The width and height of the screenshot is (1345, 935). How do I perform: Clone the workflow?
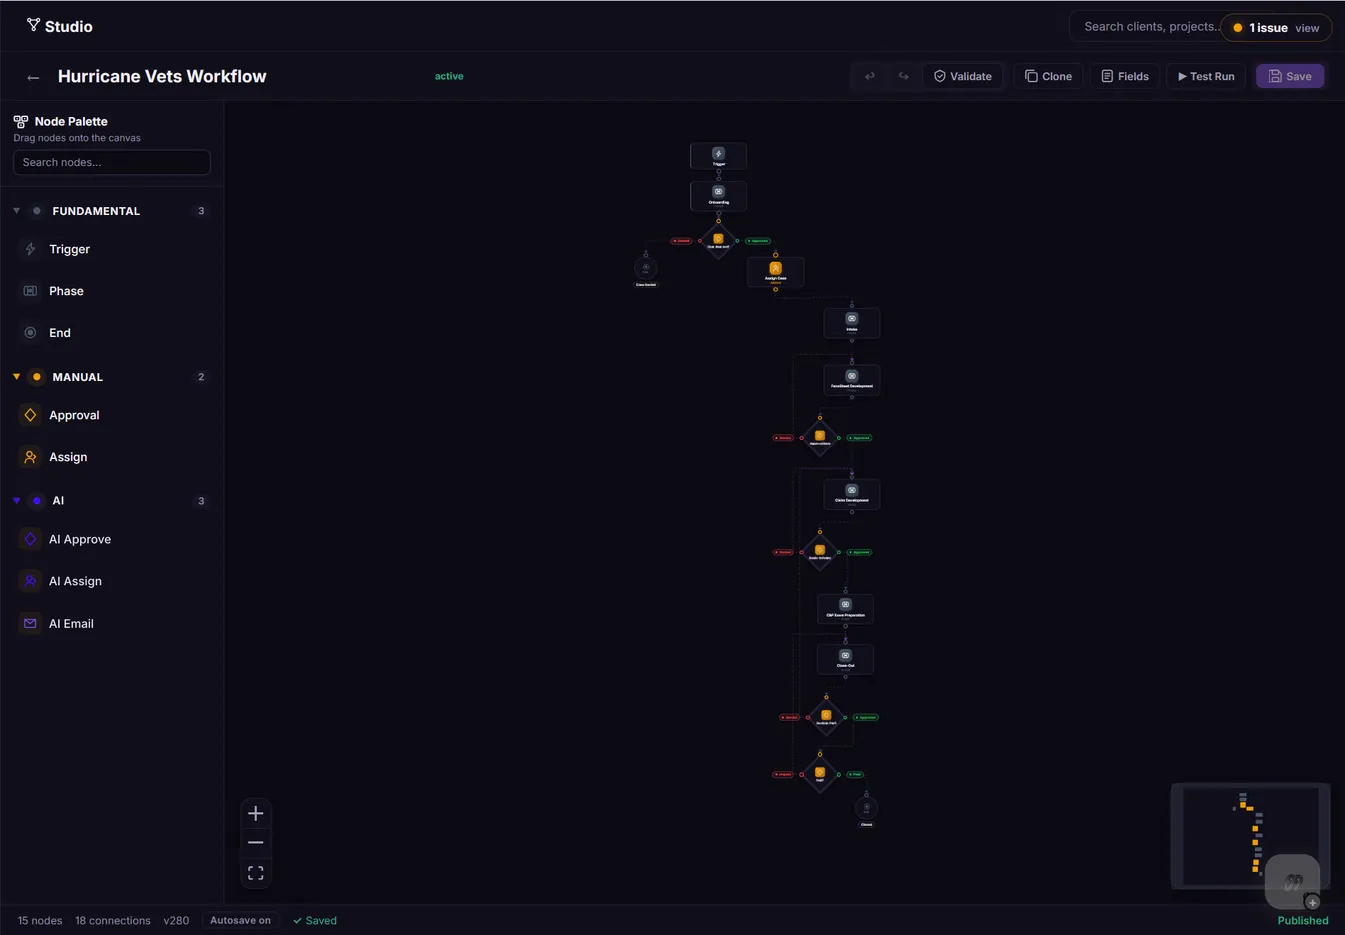(1048, 76)
